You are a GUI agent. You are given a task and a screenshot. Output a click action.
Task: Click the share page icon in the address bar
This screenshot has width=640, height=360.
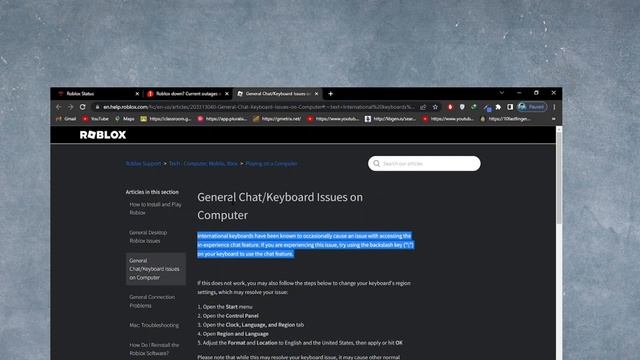[423, 107]
